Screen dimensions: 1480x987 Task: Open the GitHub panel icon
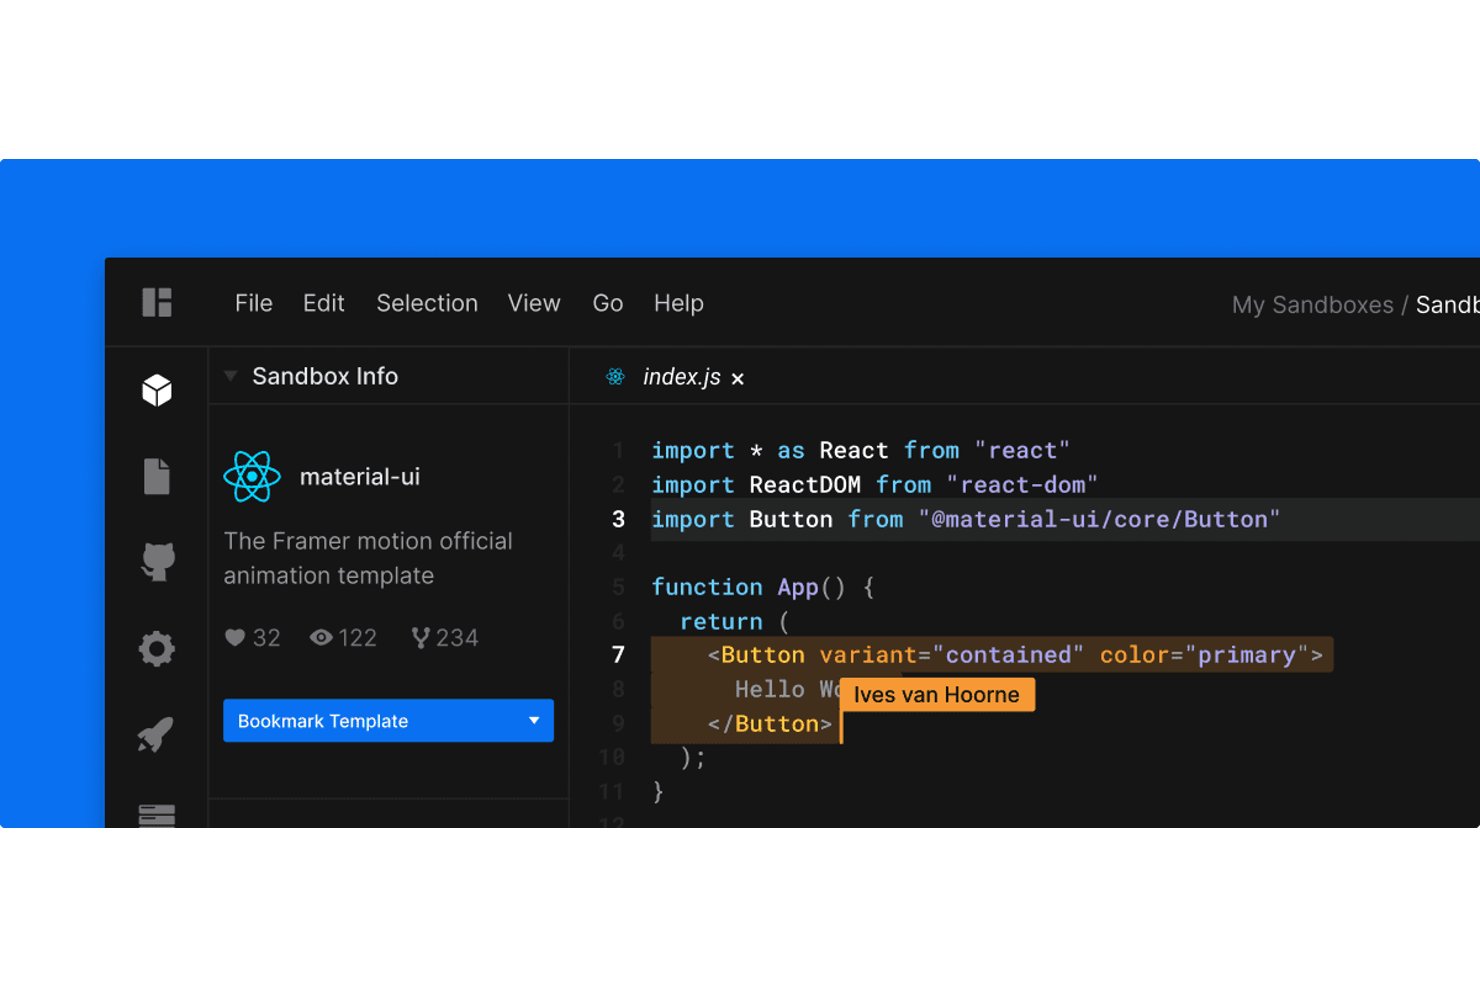[157, 562]
